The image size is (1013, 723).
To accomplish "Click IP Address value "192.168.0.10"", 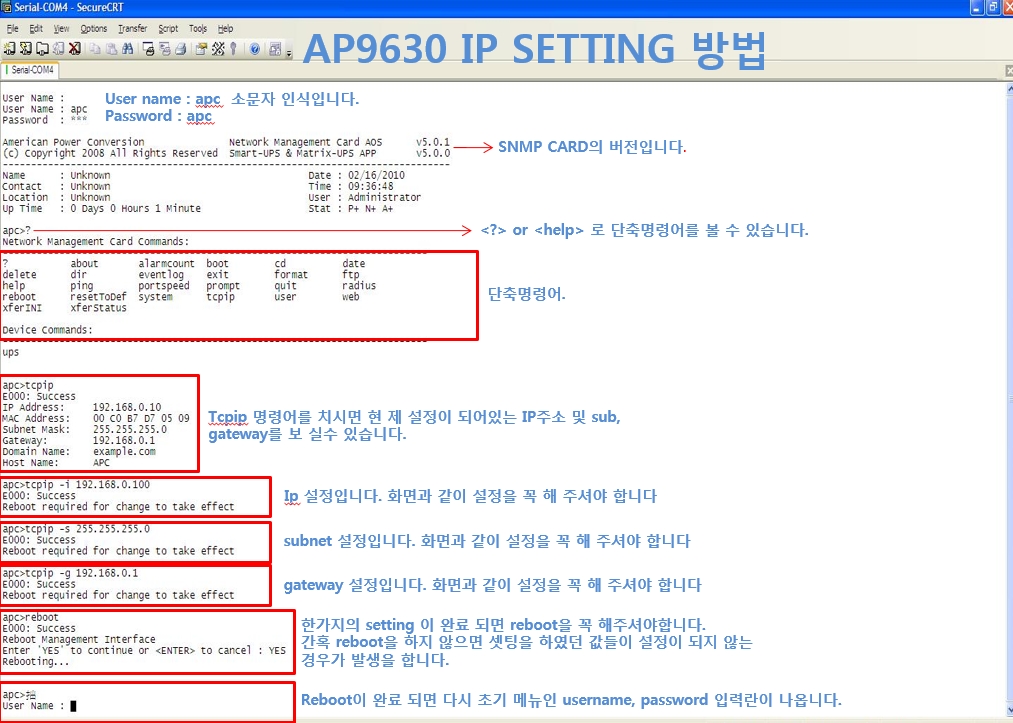I will click(x=127, y=407).
